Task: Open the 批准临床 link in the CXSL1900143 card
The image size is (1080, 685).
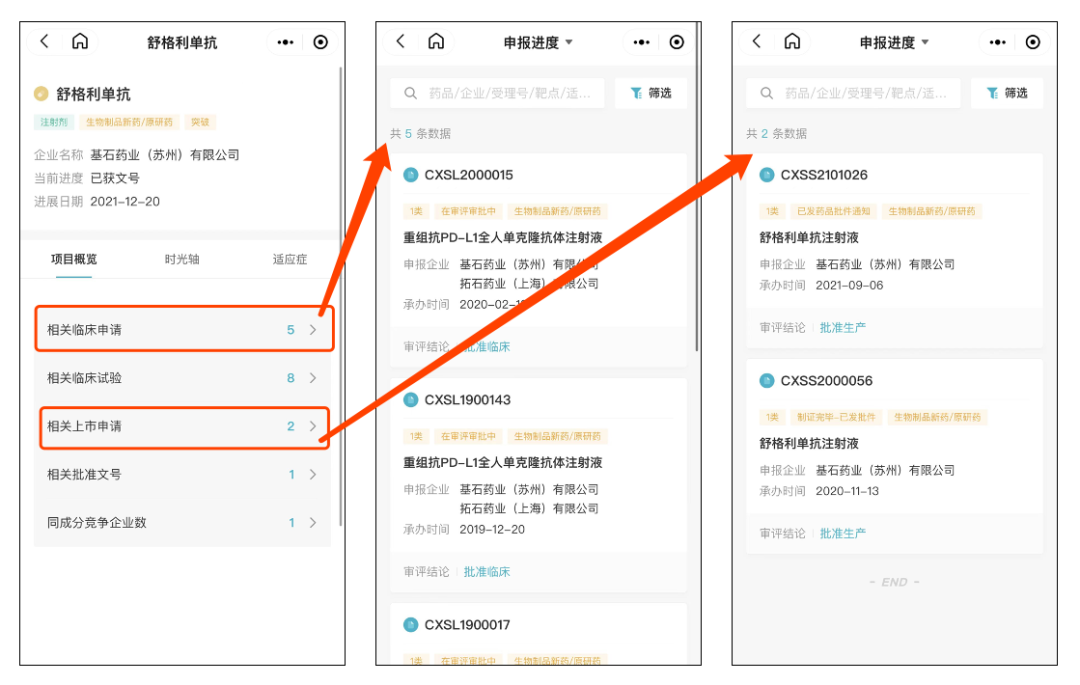Action: tap(487, 572)
